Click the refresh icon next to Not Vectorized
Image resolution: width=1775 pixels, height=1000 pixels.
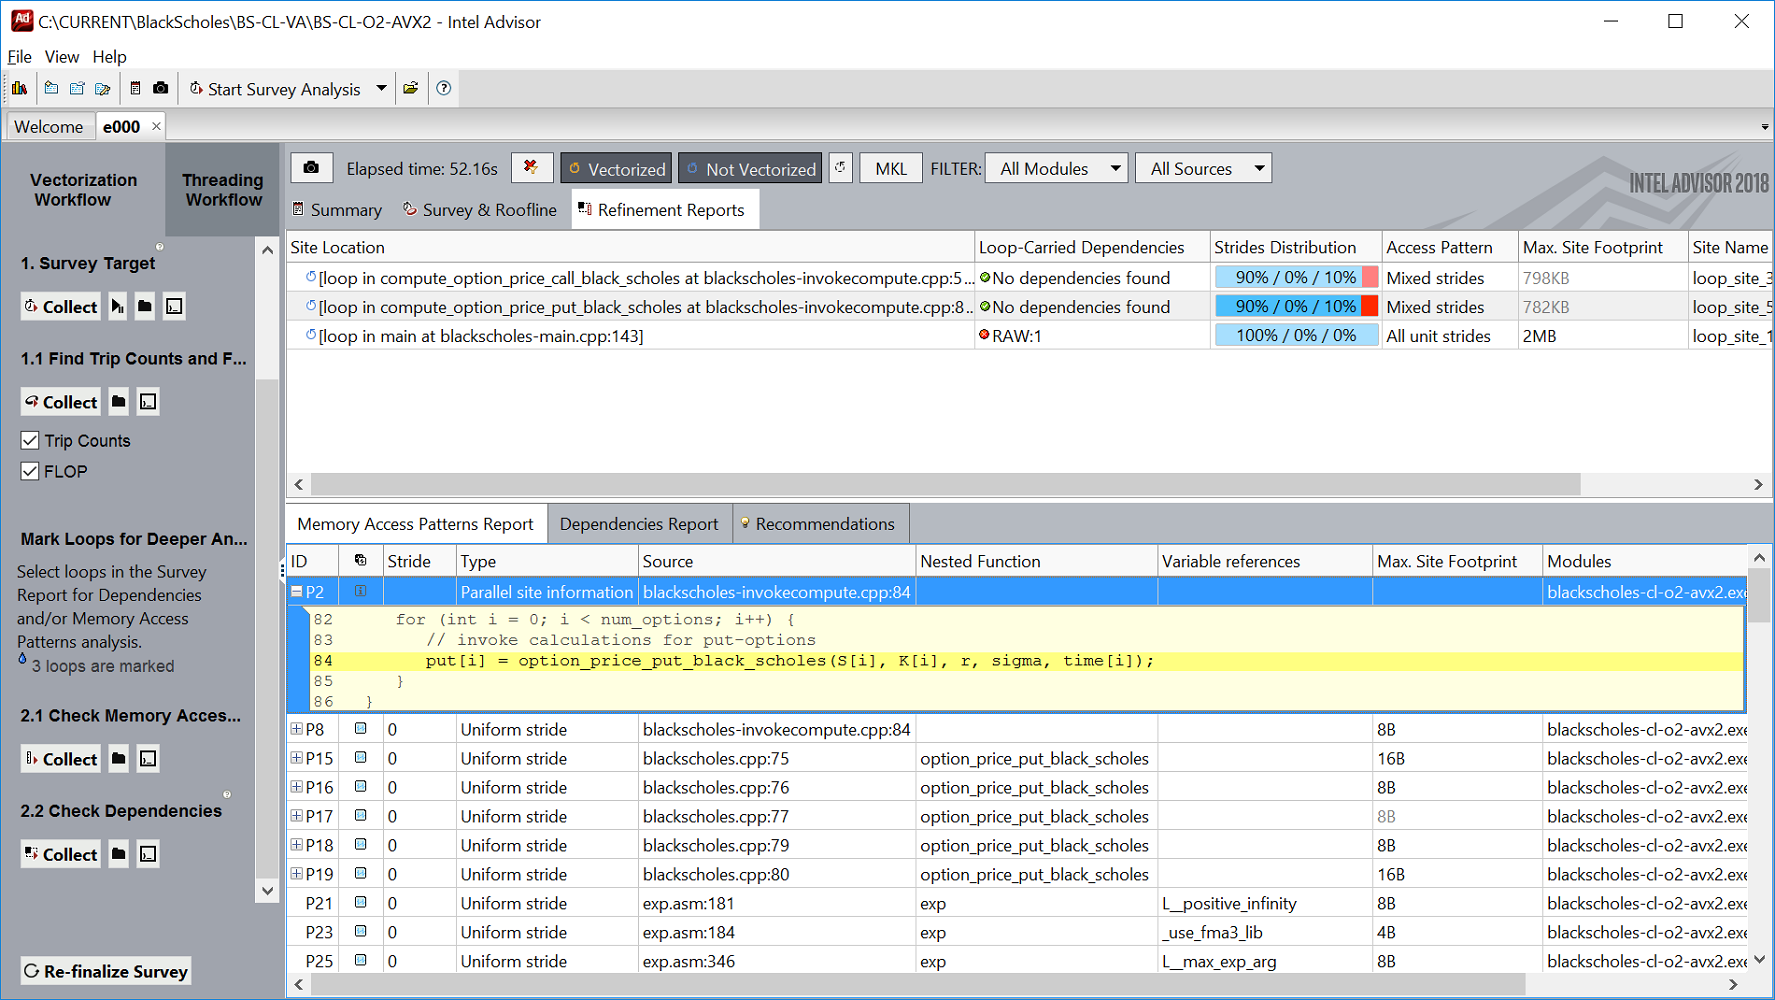click(x=840, y=168)
